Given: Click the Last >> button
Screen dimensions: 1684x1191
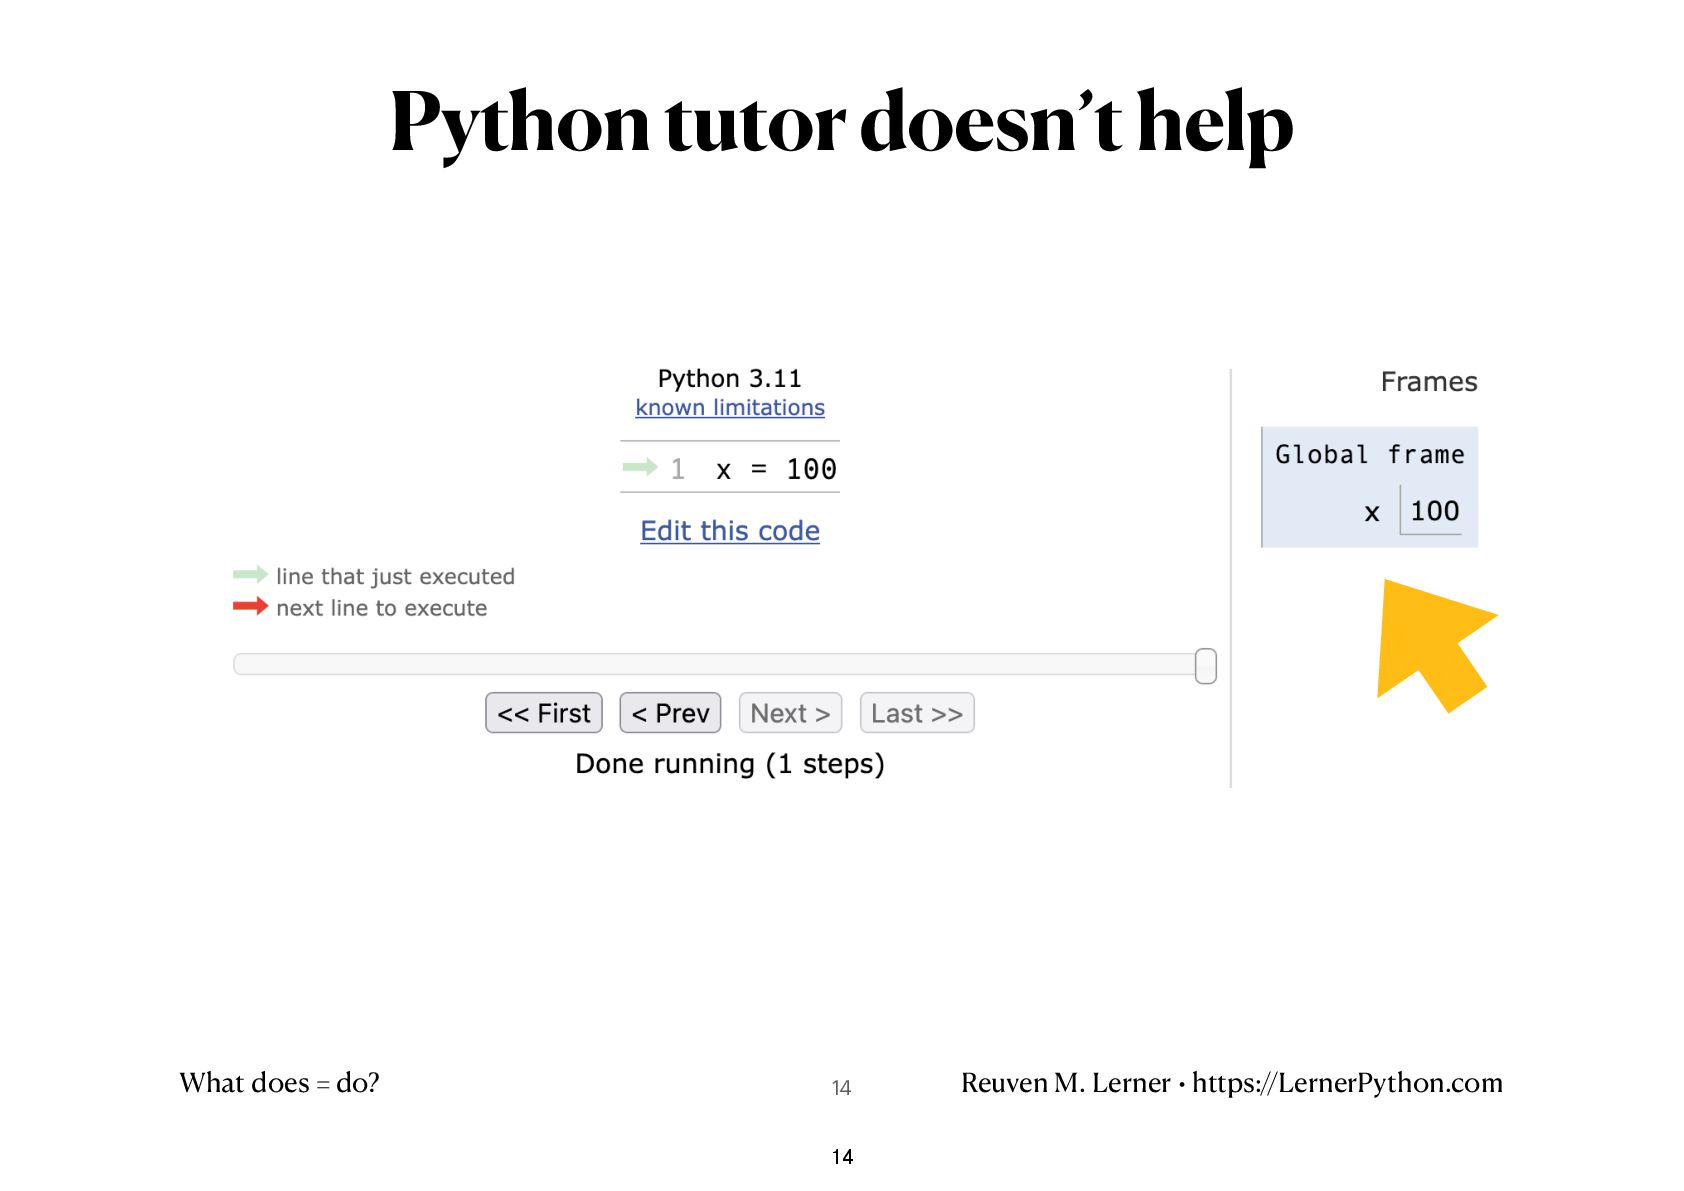Looking at the screenshot, I should pyautogui.click(x=917, y=713).
